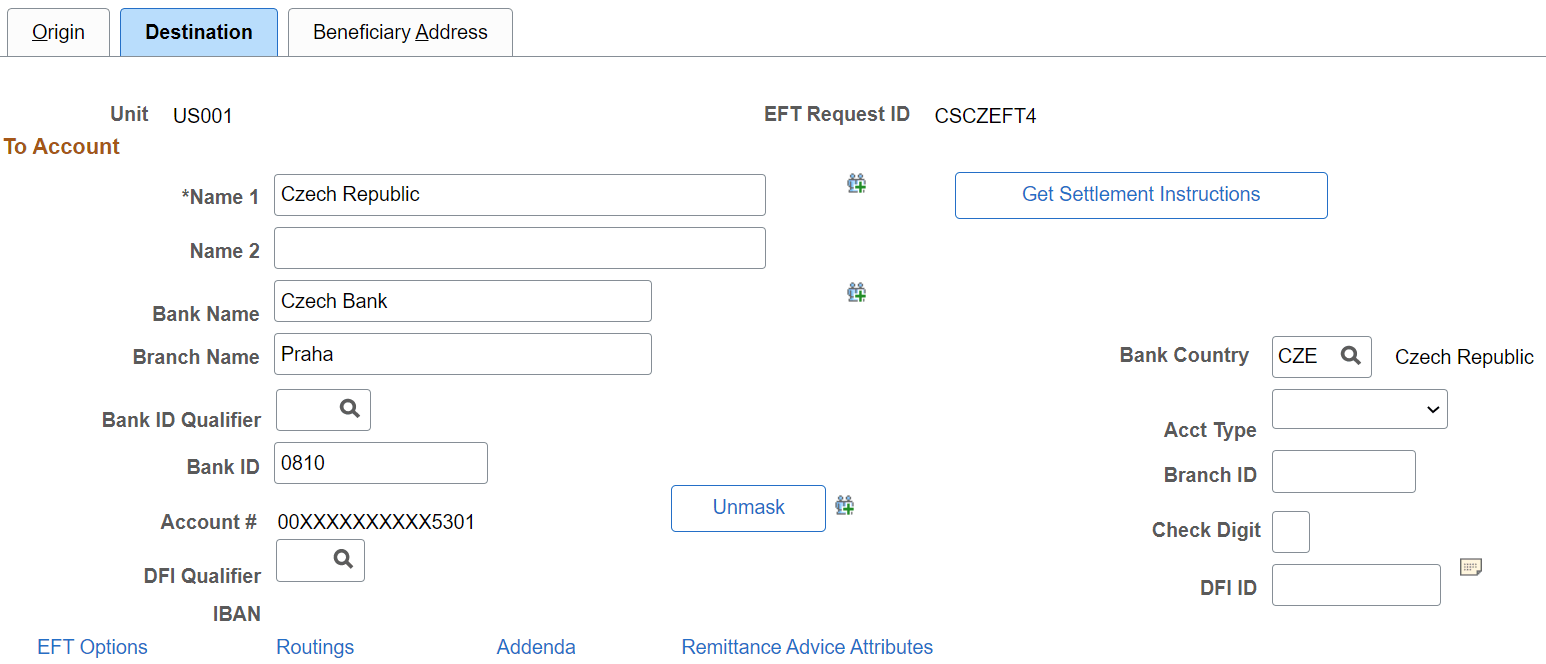Click the lookup icon beside Bank Name
1546x664 pixels.
pos(856,292)
